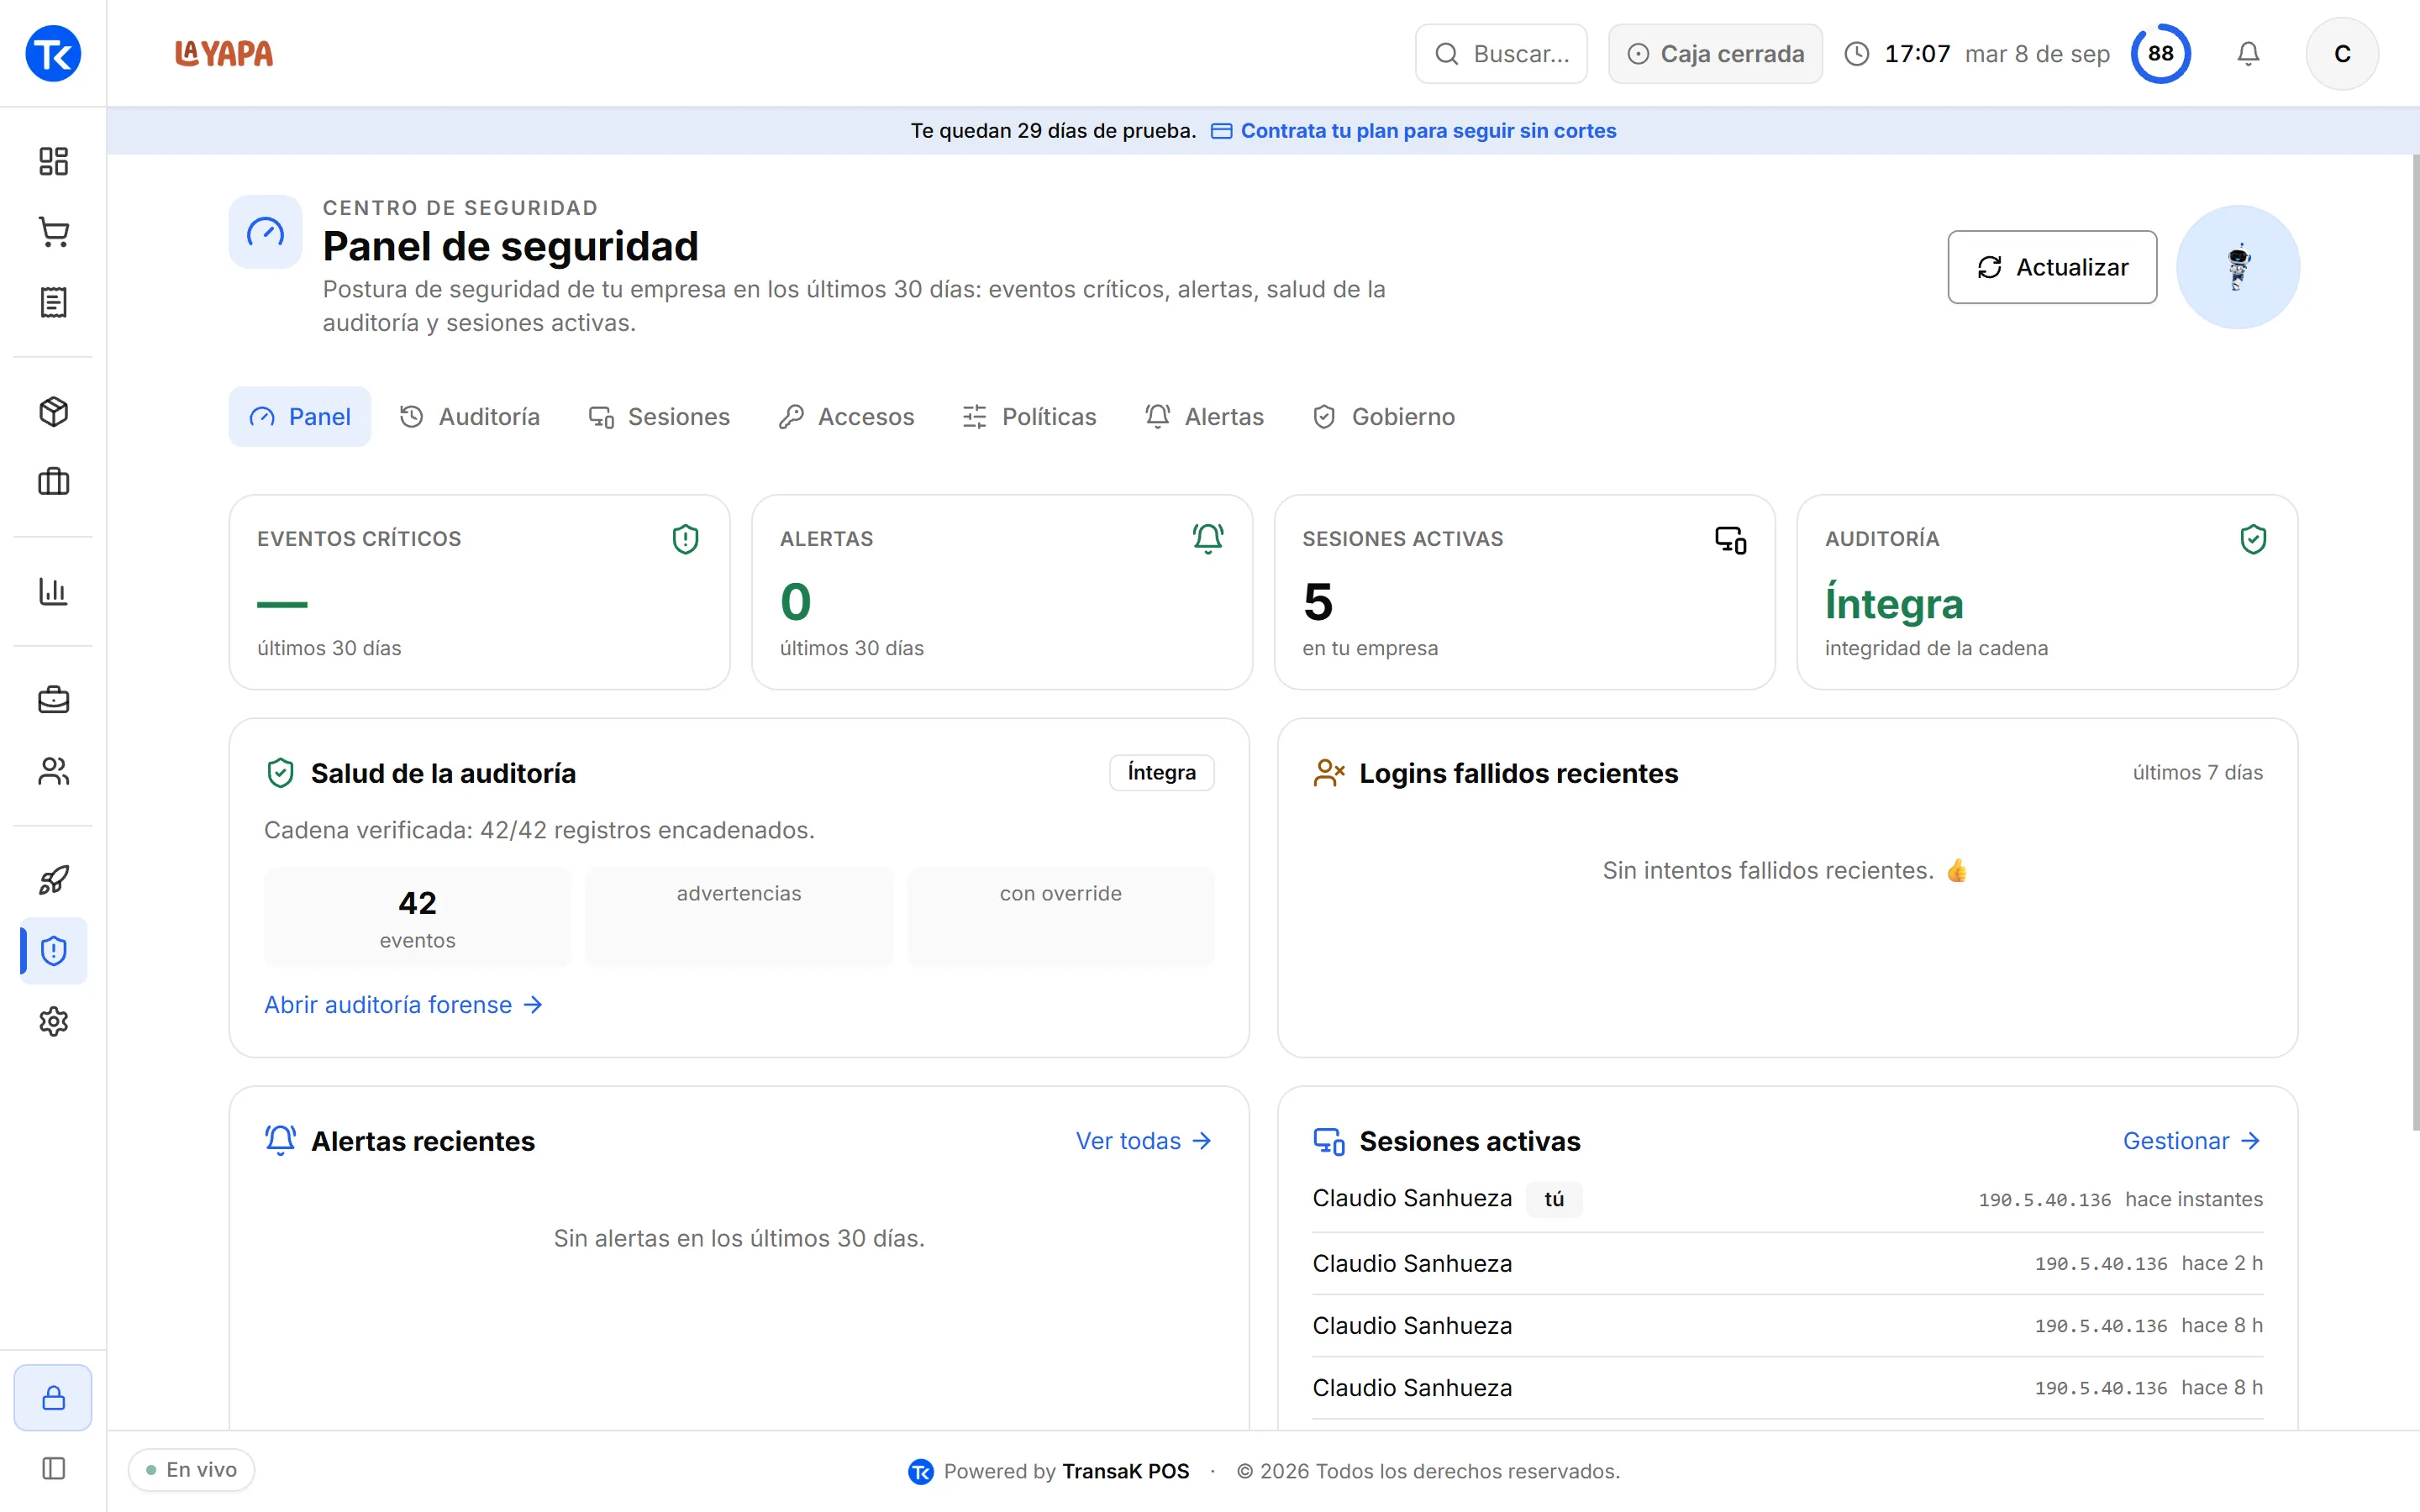Open the suitcase inventory sidebar icon
The height and width of the screenshot is (1512, 2420).
coord(53,482)
